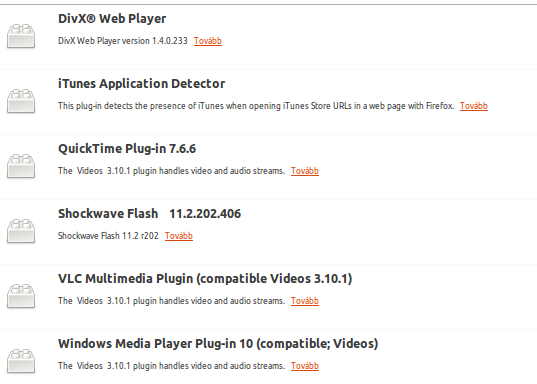
Task: Click the VLC Multimedia Plugin icon
Action: tap(21, 296)
